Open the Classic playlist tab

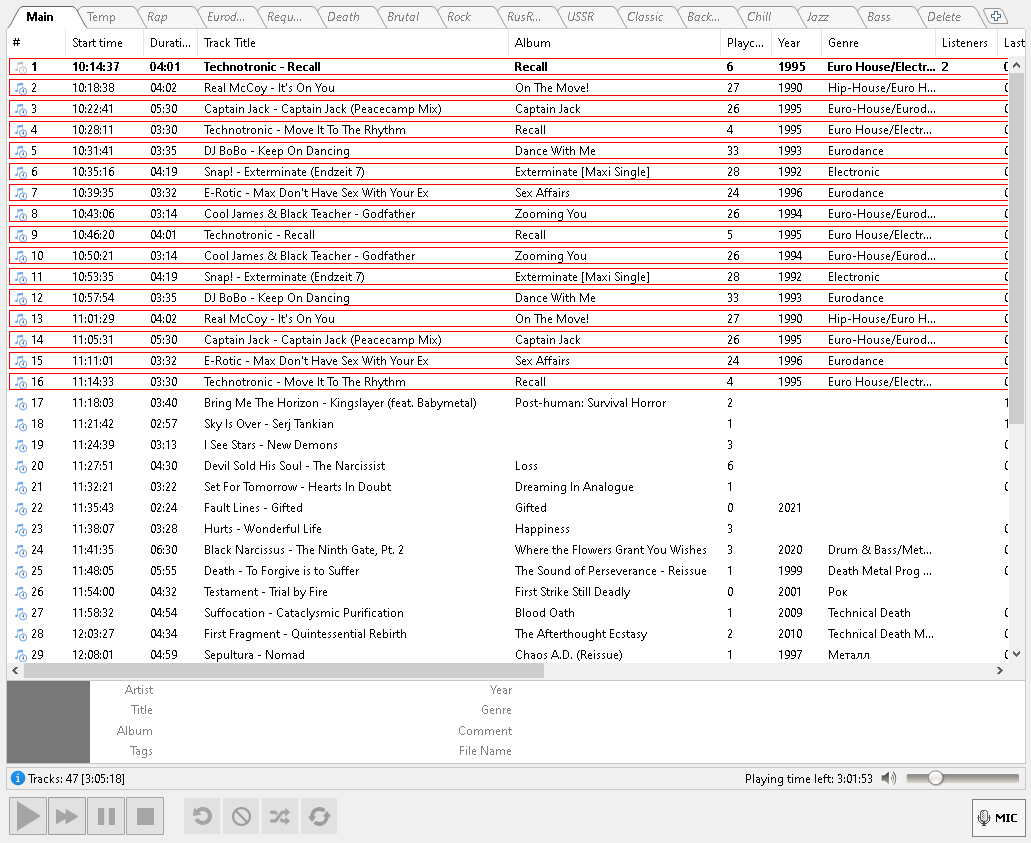[644, 17]
